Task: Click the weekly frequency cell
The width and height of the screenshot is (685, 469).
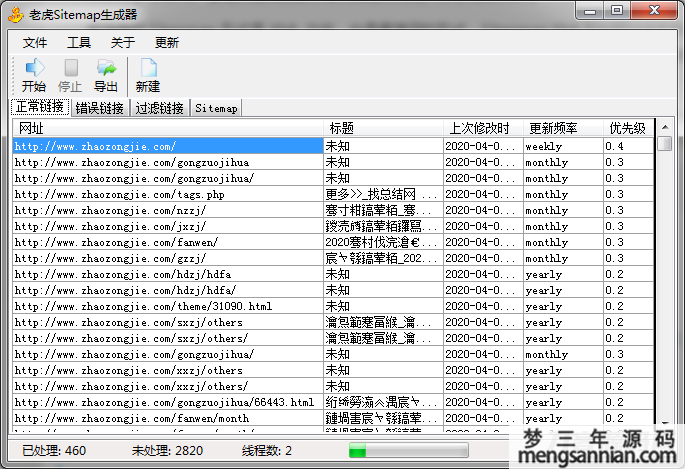Action: coord(563,146)
